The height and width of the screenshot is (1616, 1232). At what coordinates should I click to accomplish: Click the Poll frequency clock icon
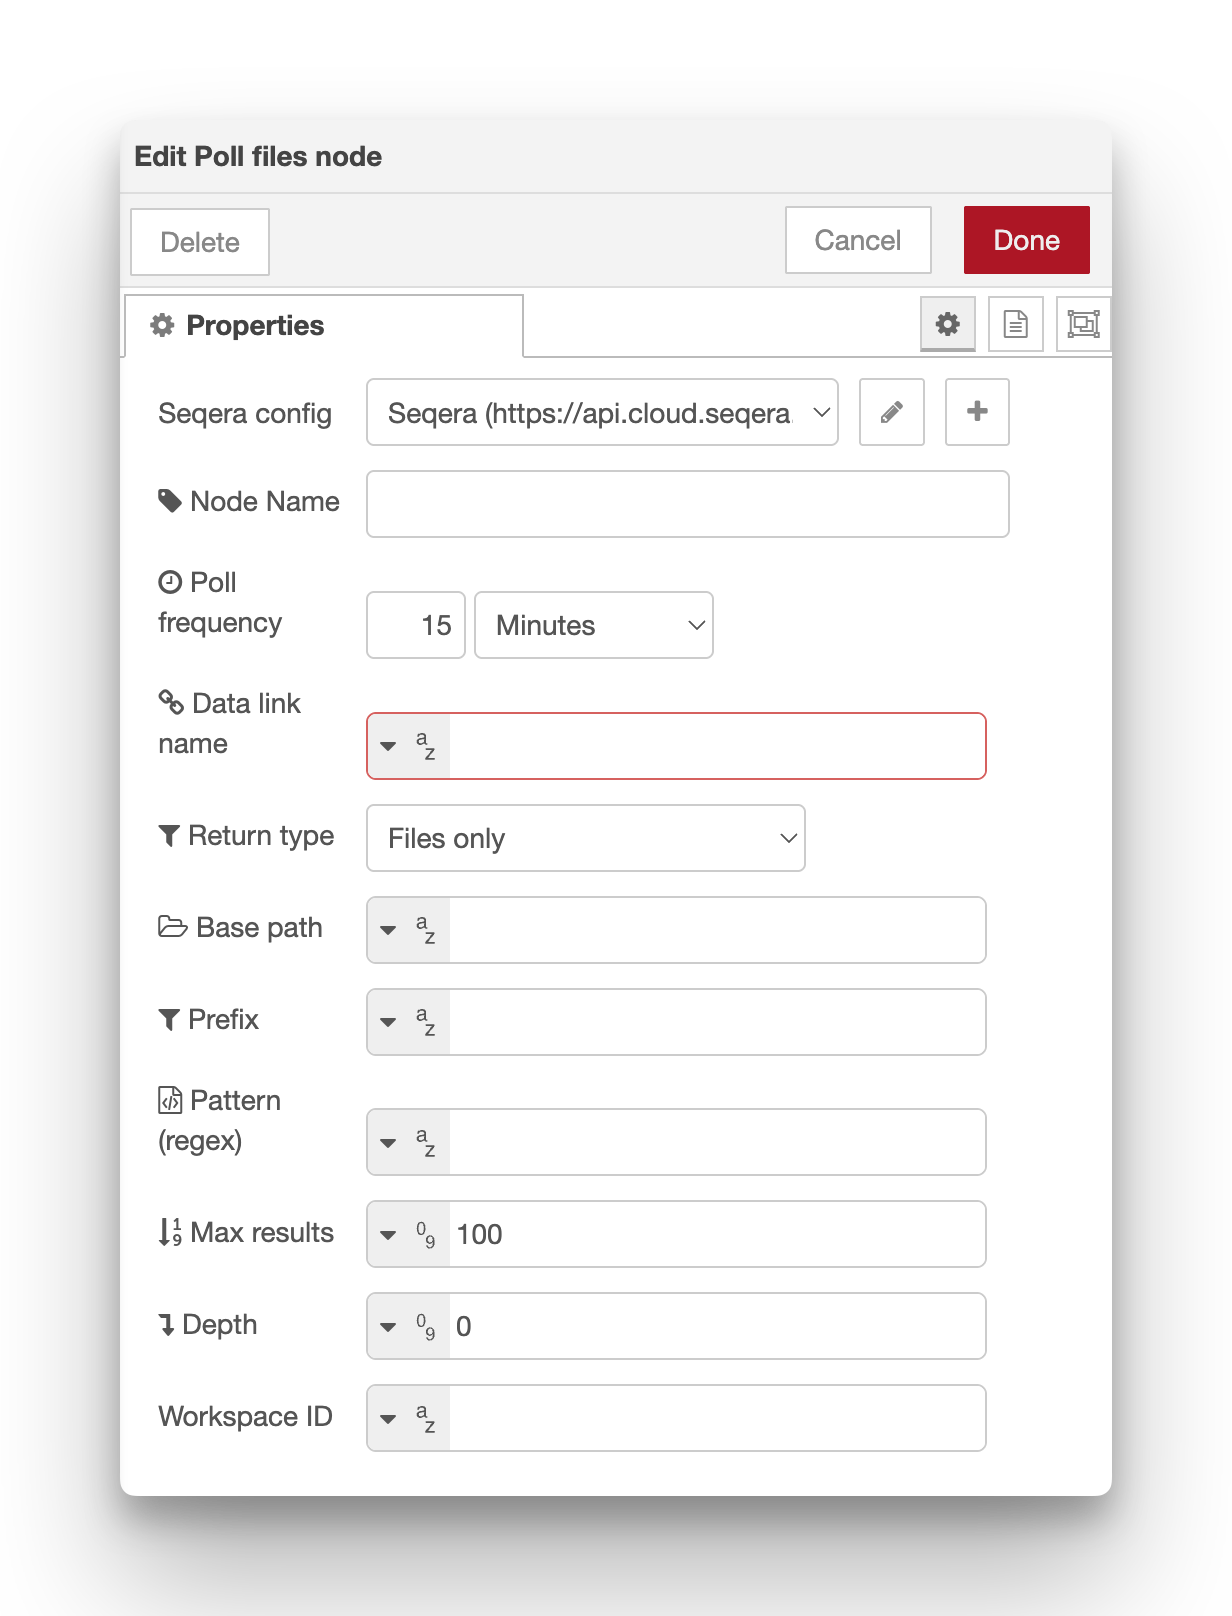click(x=170, y=582)
